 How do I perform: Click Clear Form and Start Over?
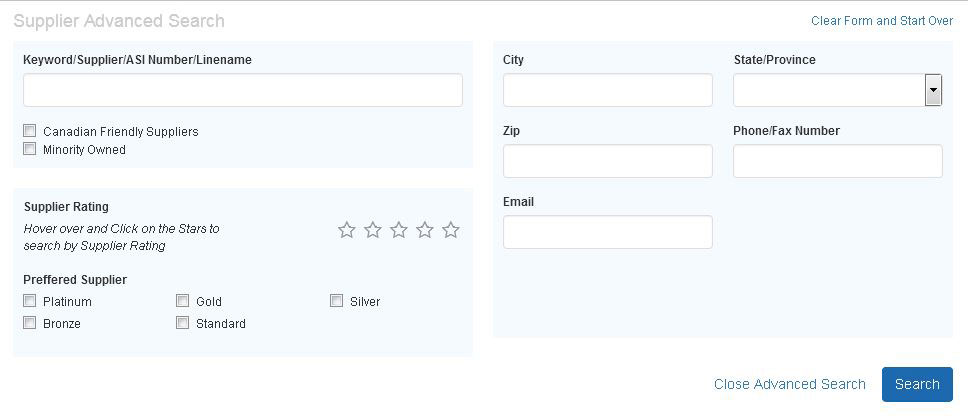click(x=882, y=21)
